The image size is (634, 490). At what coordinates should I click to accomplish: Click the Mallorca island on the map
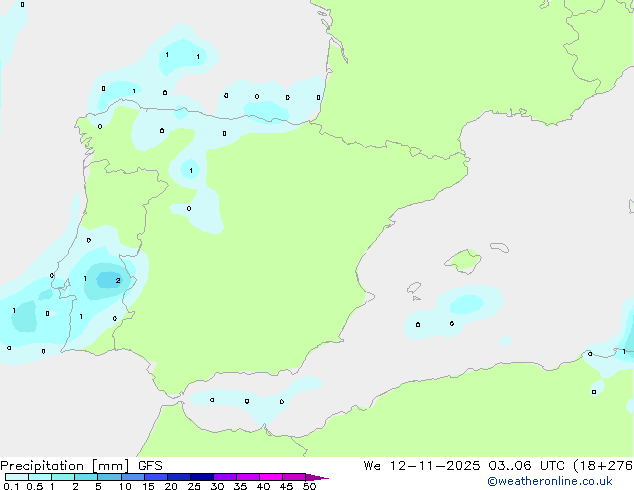[464, 261]
